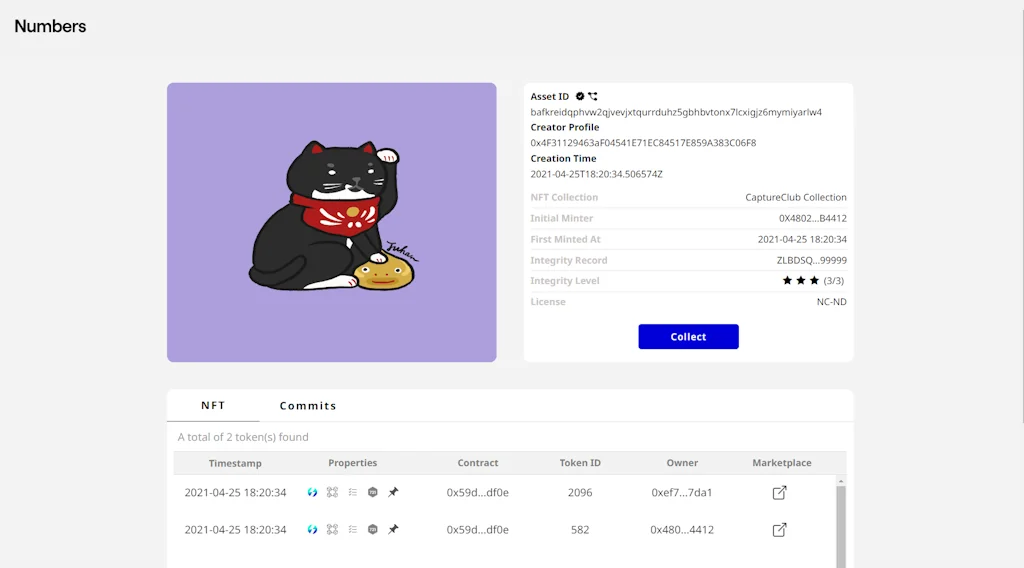Click the token list scroll-up arrow
The height and width of the screenshot is (568, 1024).
841,481
